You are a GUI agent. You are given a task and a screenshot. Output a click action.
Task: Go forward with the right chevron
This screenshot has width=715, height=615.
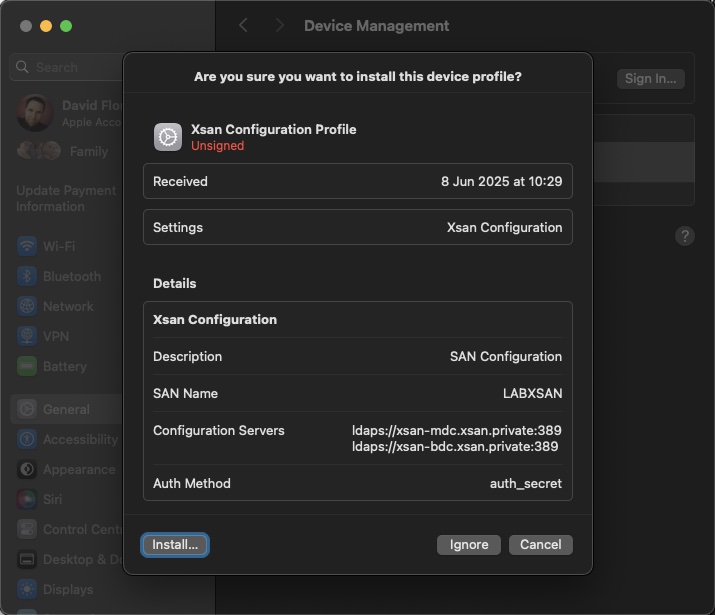click(x=279, y=26)
